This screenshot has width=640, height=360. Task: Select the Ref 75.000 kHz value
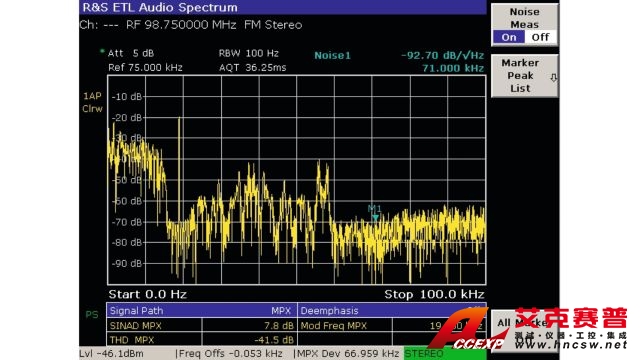coord(145,67)
